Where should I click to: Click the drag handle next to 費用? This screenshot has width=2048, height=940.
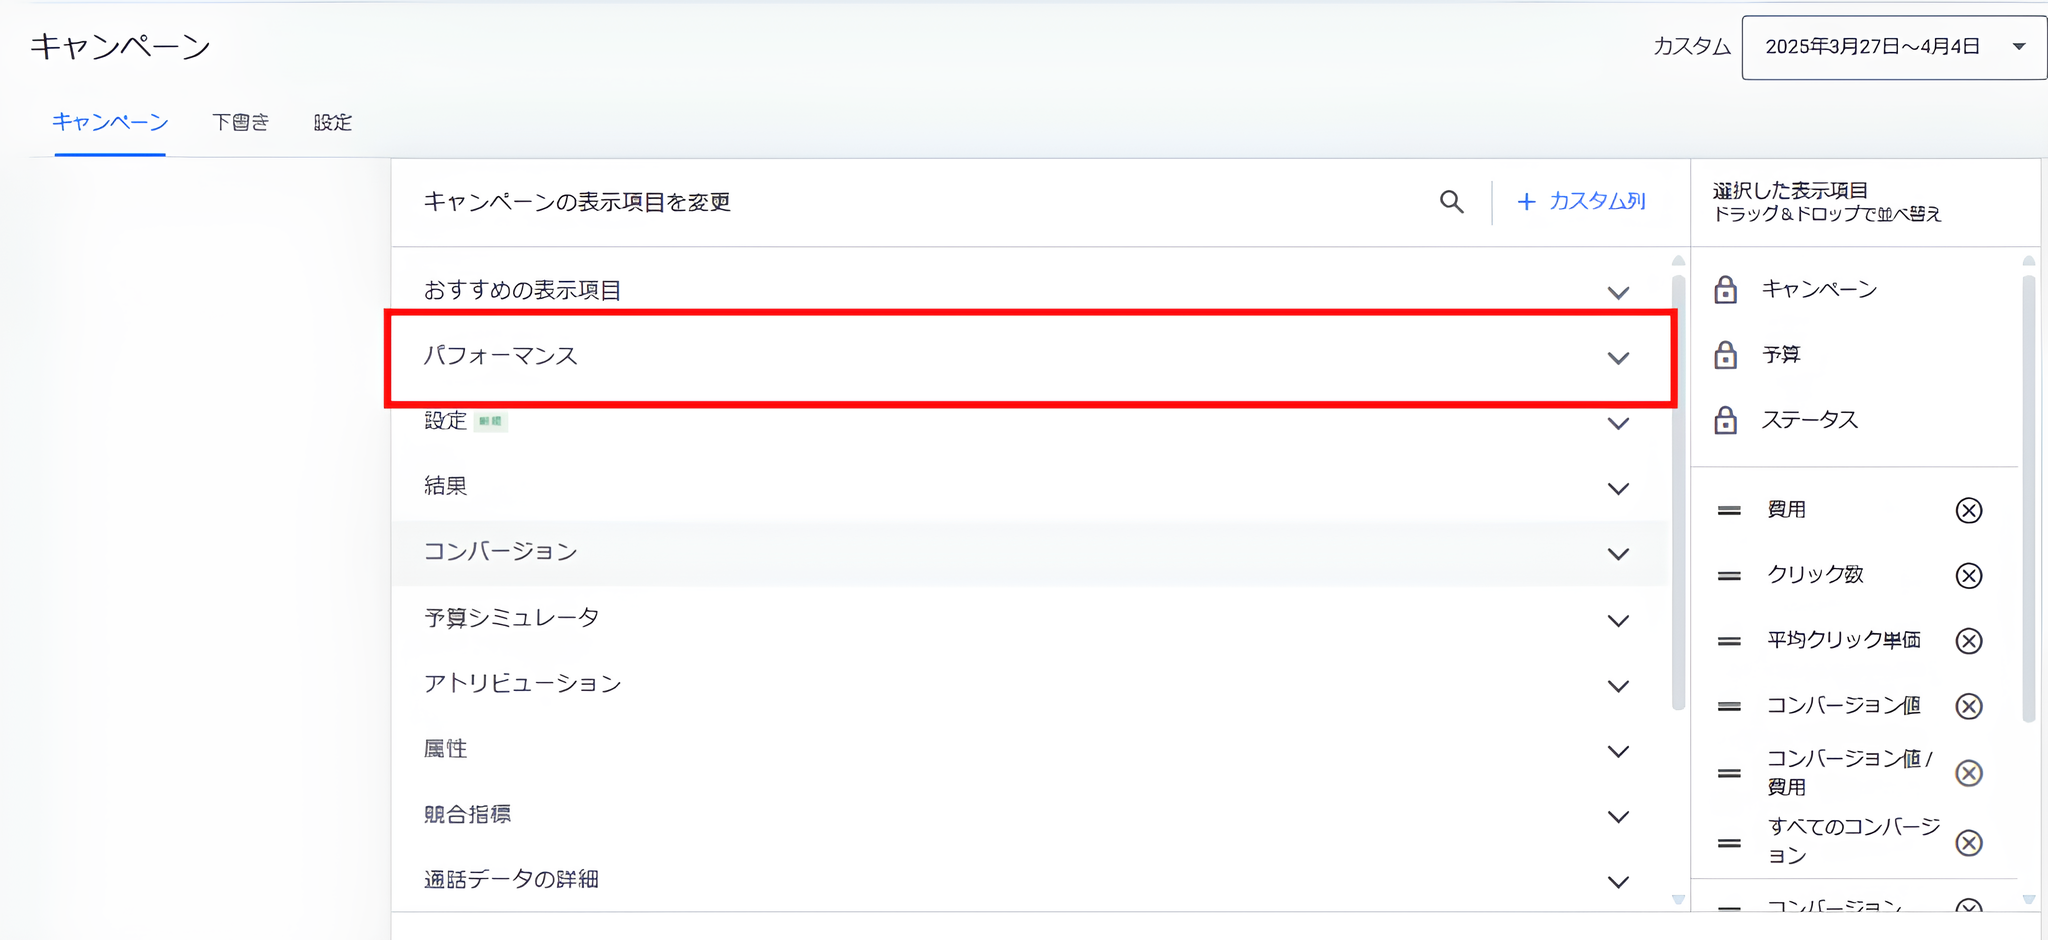[x=1728, y=510]
